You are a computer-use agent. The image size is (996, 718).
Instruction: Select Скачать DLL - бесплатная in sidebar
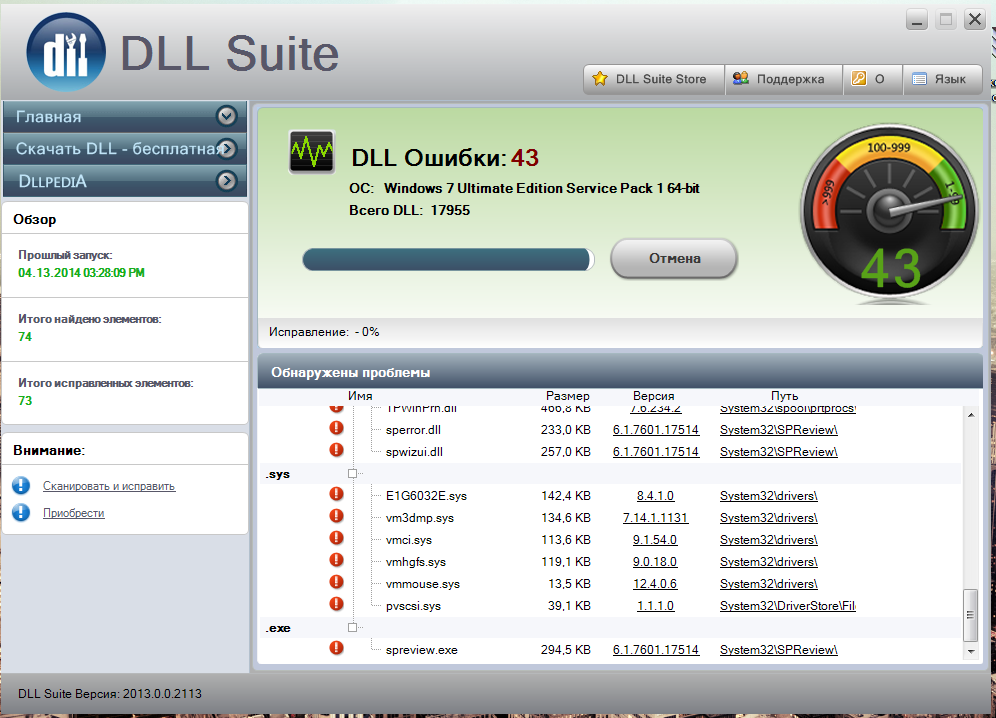click(x=124, y=149)
